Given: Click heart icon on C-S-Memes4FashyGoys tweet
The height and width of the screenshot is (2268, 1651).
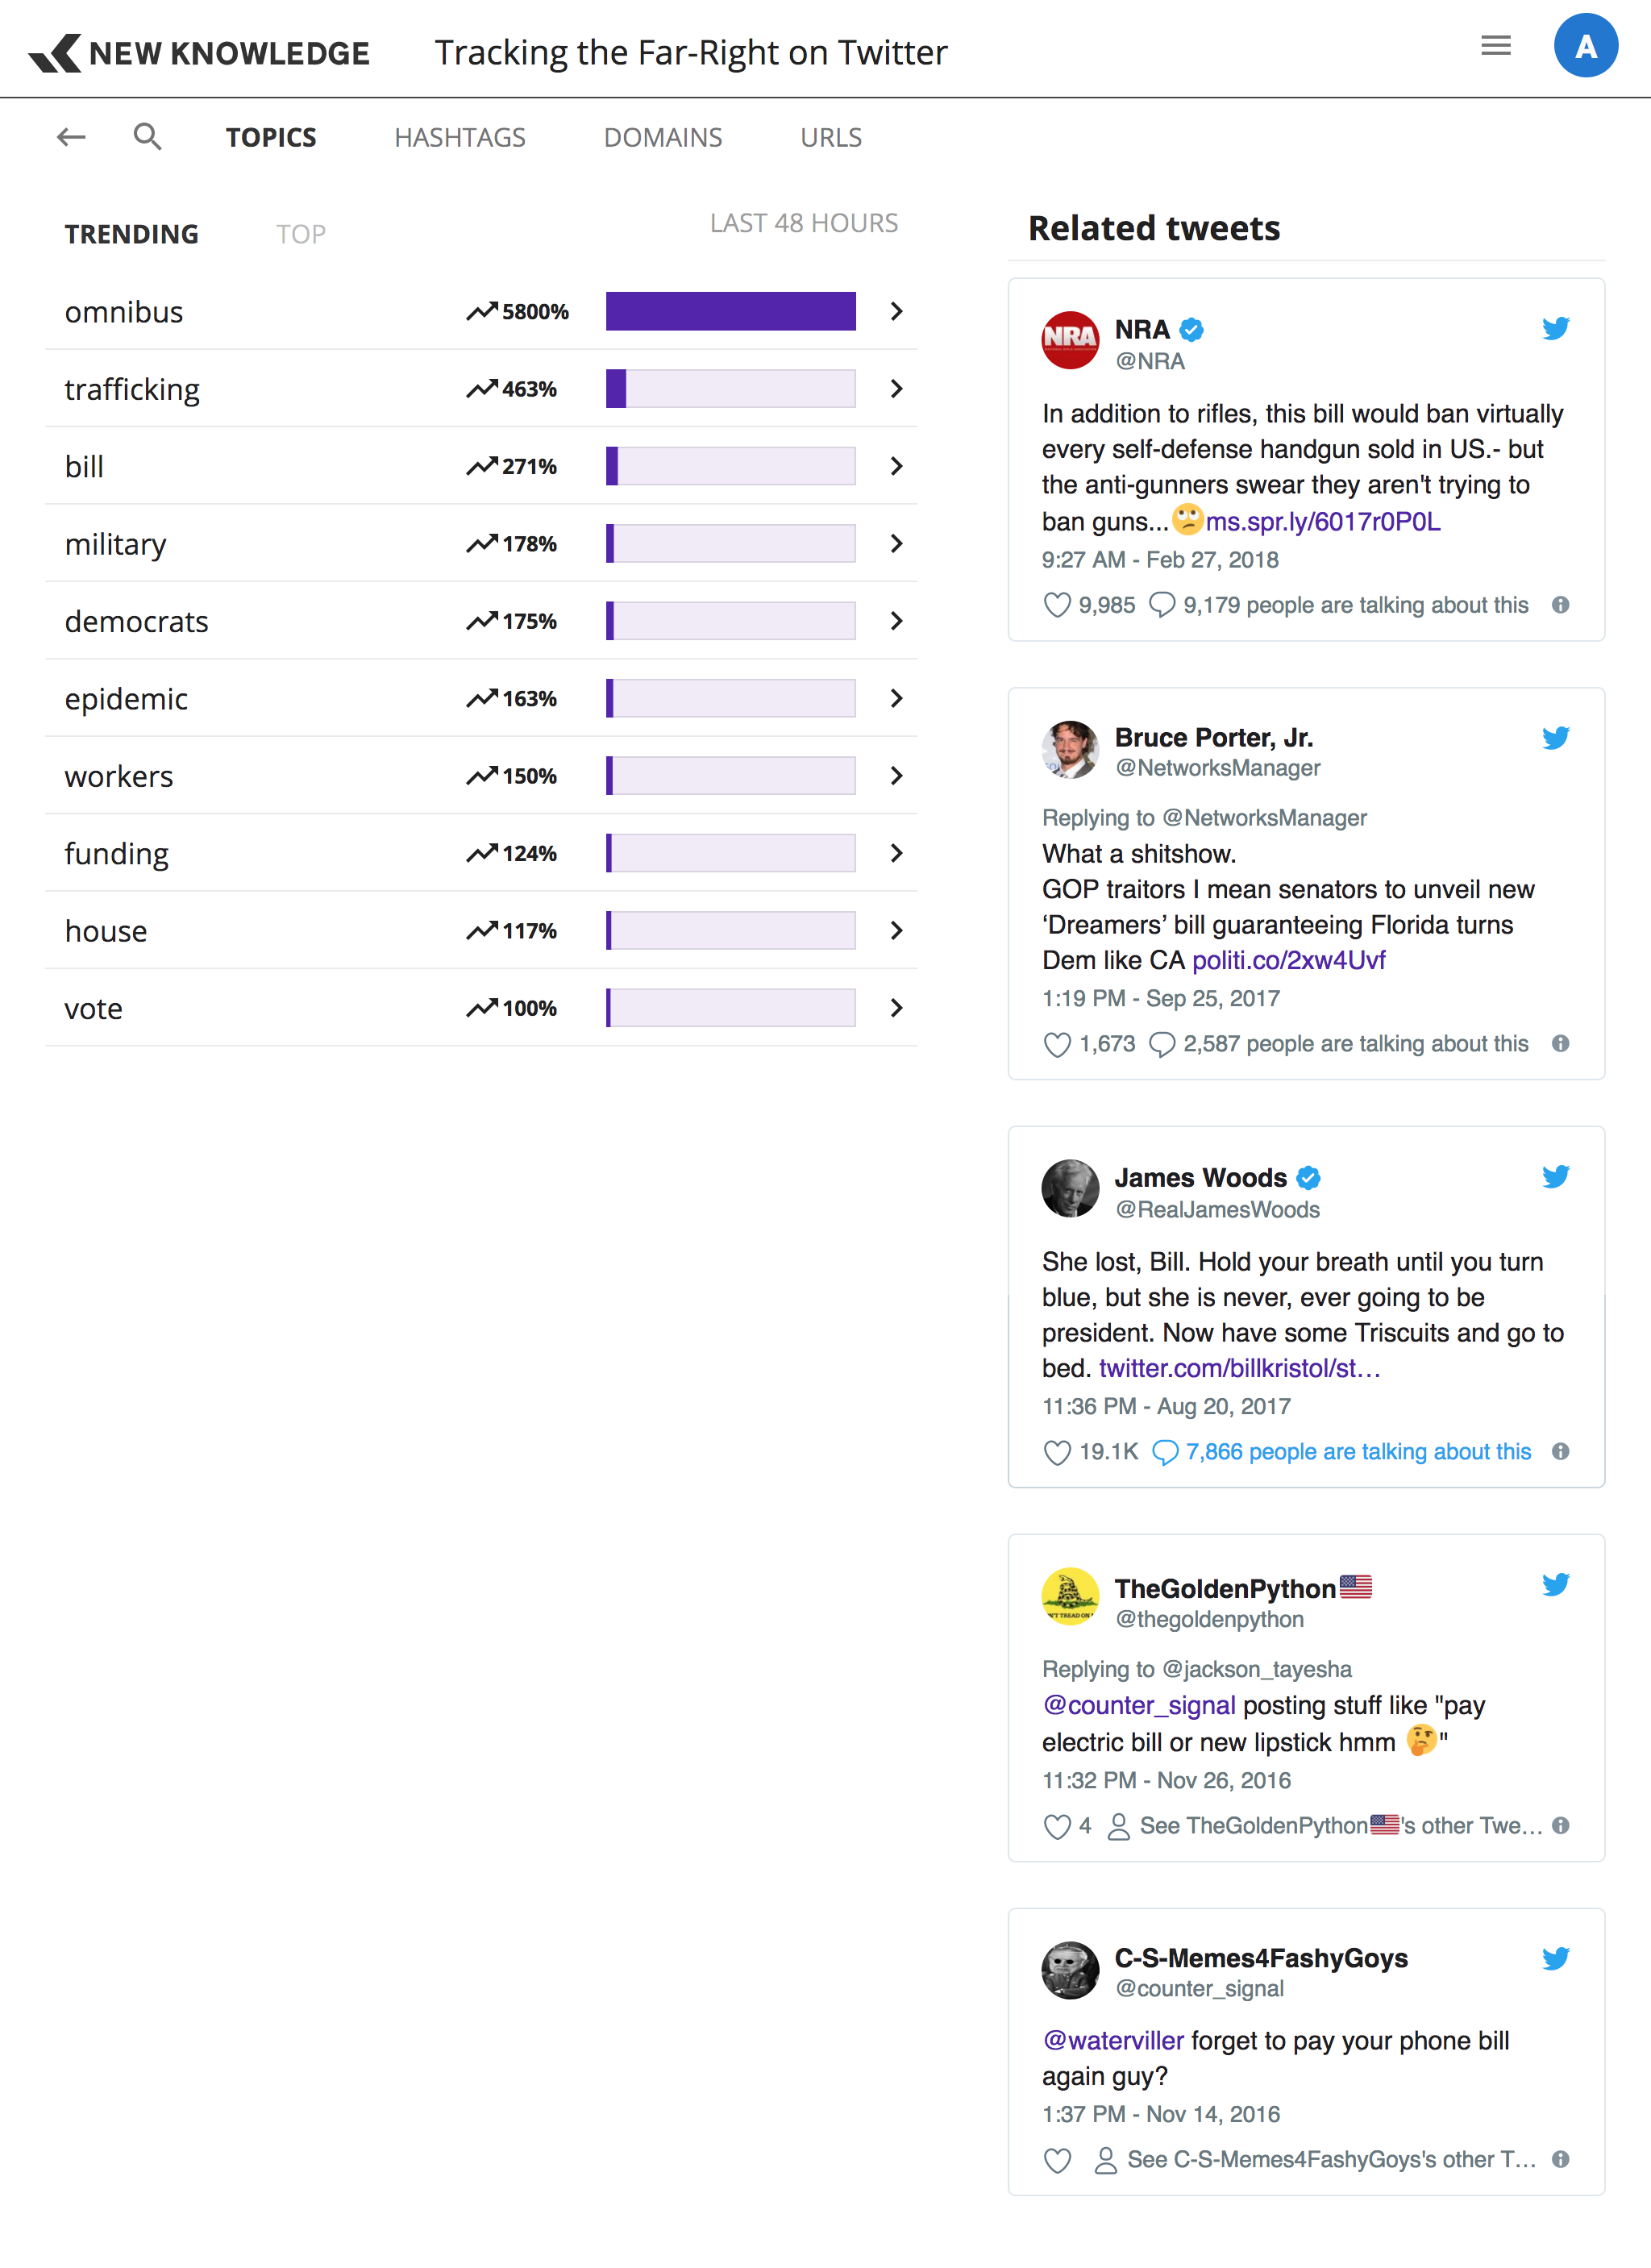Looking at the screenshot, I should point(1057,2160).
